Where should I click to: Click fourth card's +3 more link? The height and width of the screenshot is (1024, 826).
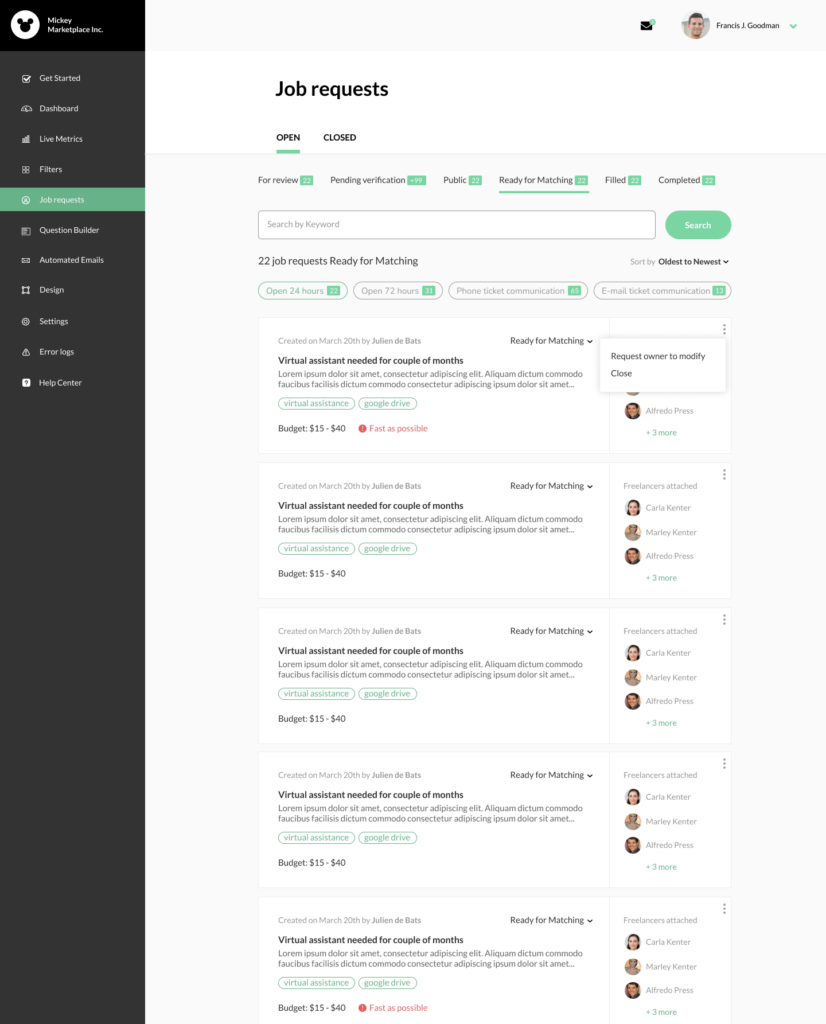[x=661, y=867]
